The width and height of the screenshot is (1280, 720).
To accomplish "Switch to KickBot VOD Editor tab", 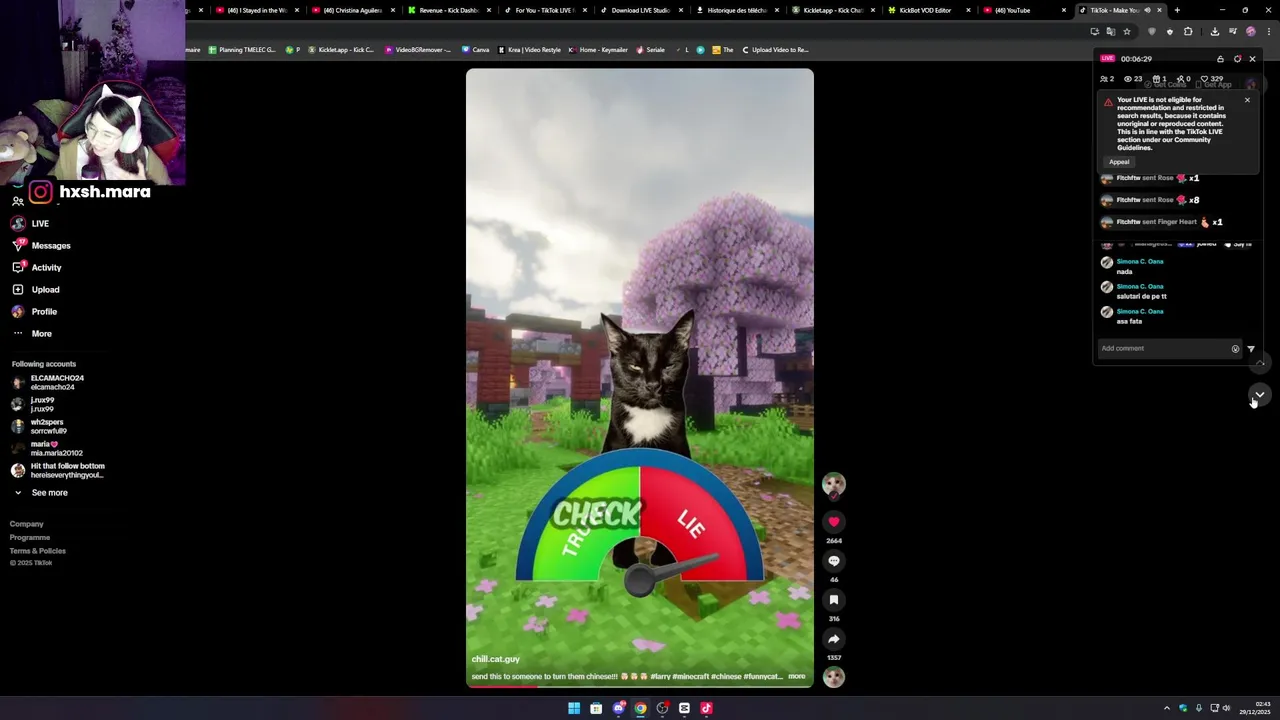I will click(929, 10).
